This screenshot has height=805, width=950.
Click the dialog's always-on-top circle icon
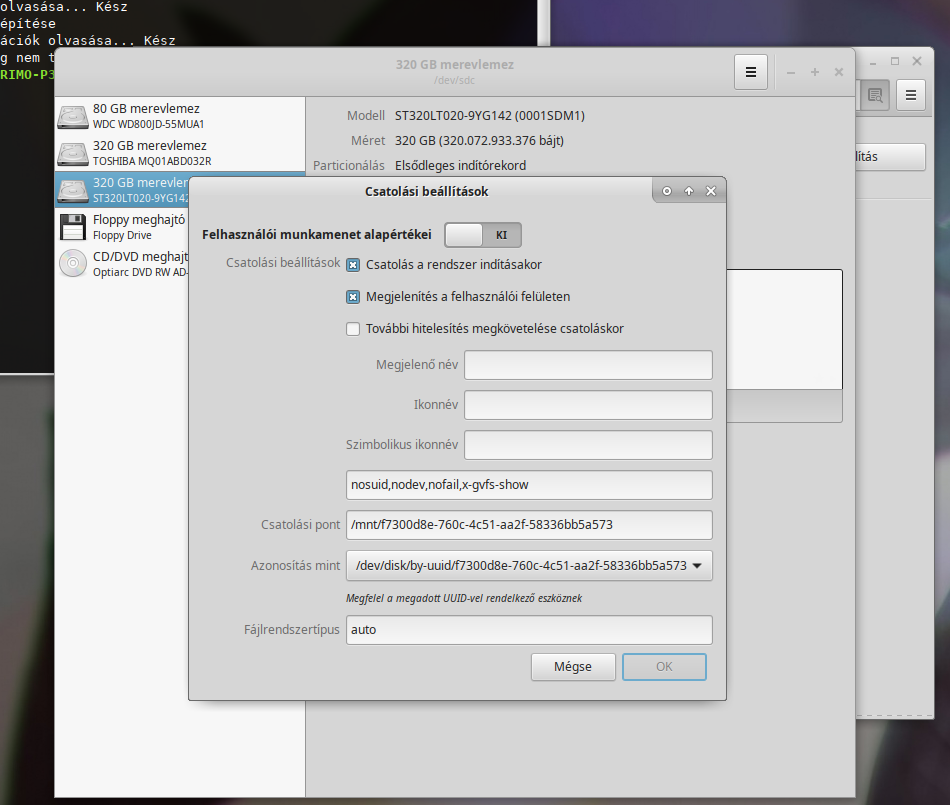point(667,191)
